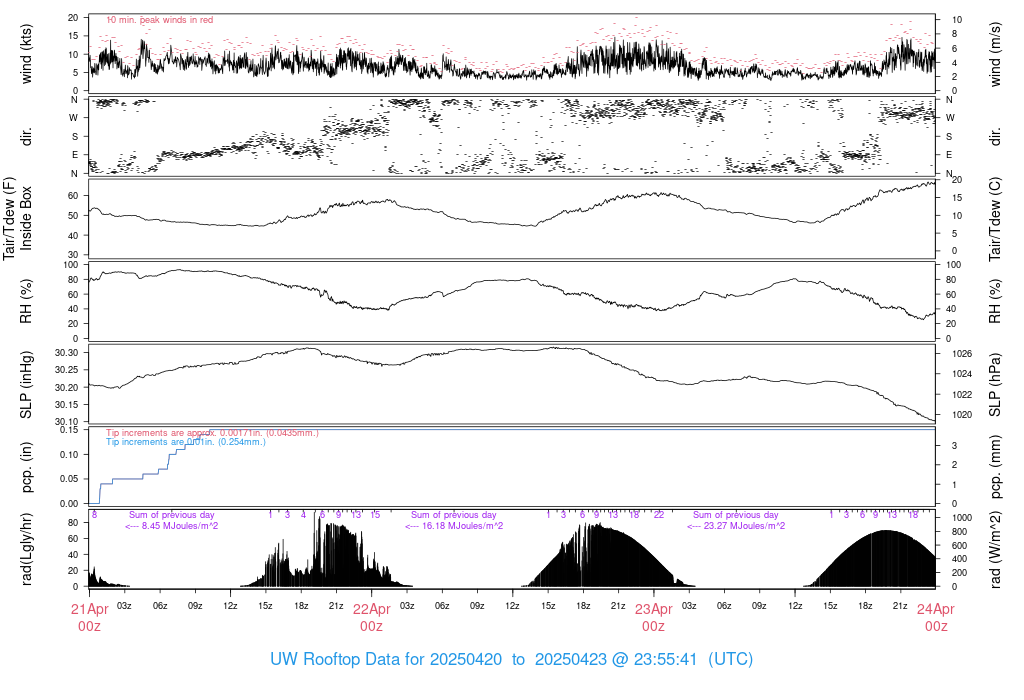Viewport: 1024px width, 700px height.
Task: Click the '23Apr' date label
Action: [x=654, y=609]
